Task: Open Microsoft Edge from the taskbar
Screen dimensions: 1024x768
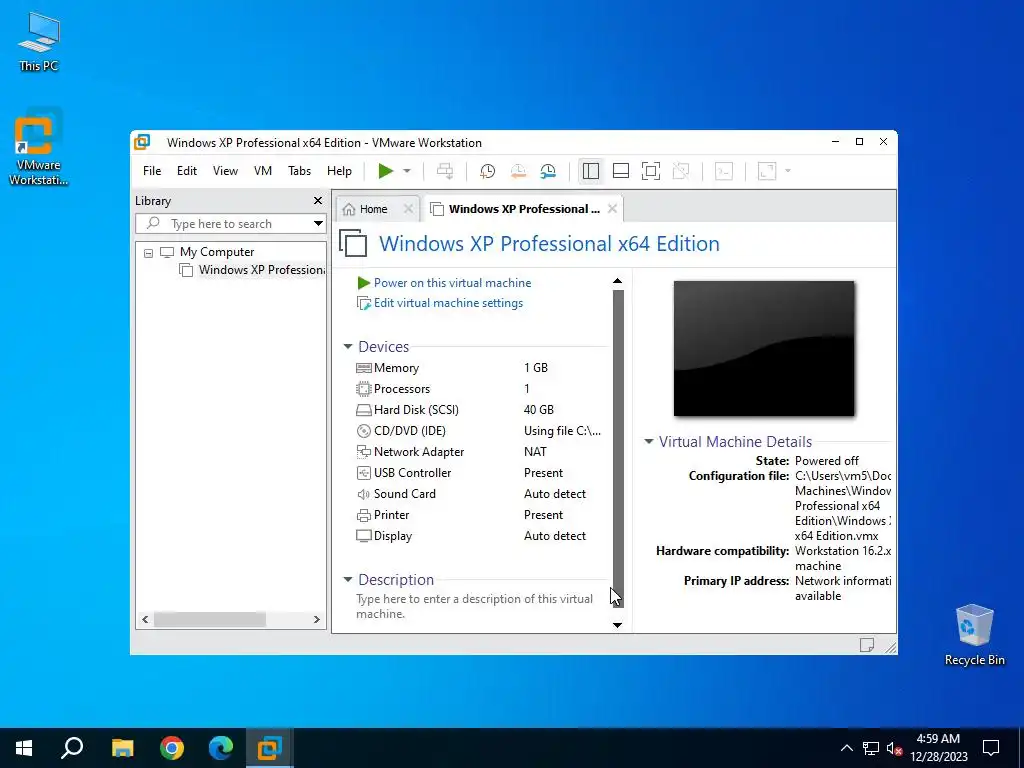Action: click(221, 748)
